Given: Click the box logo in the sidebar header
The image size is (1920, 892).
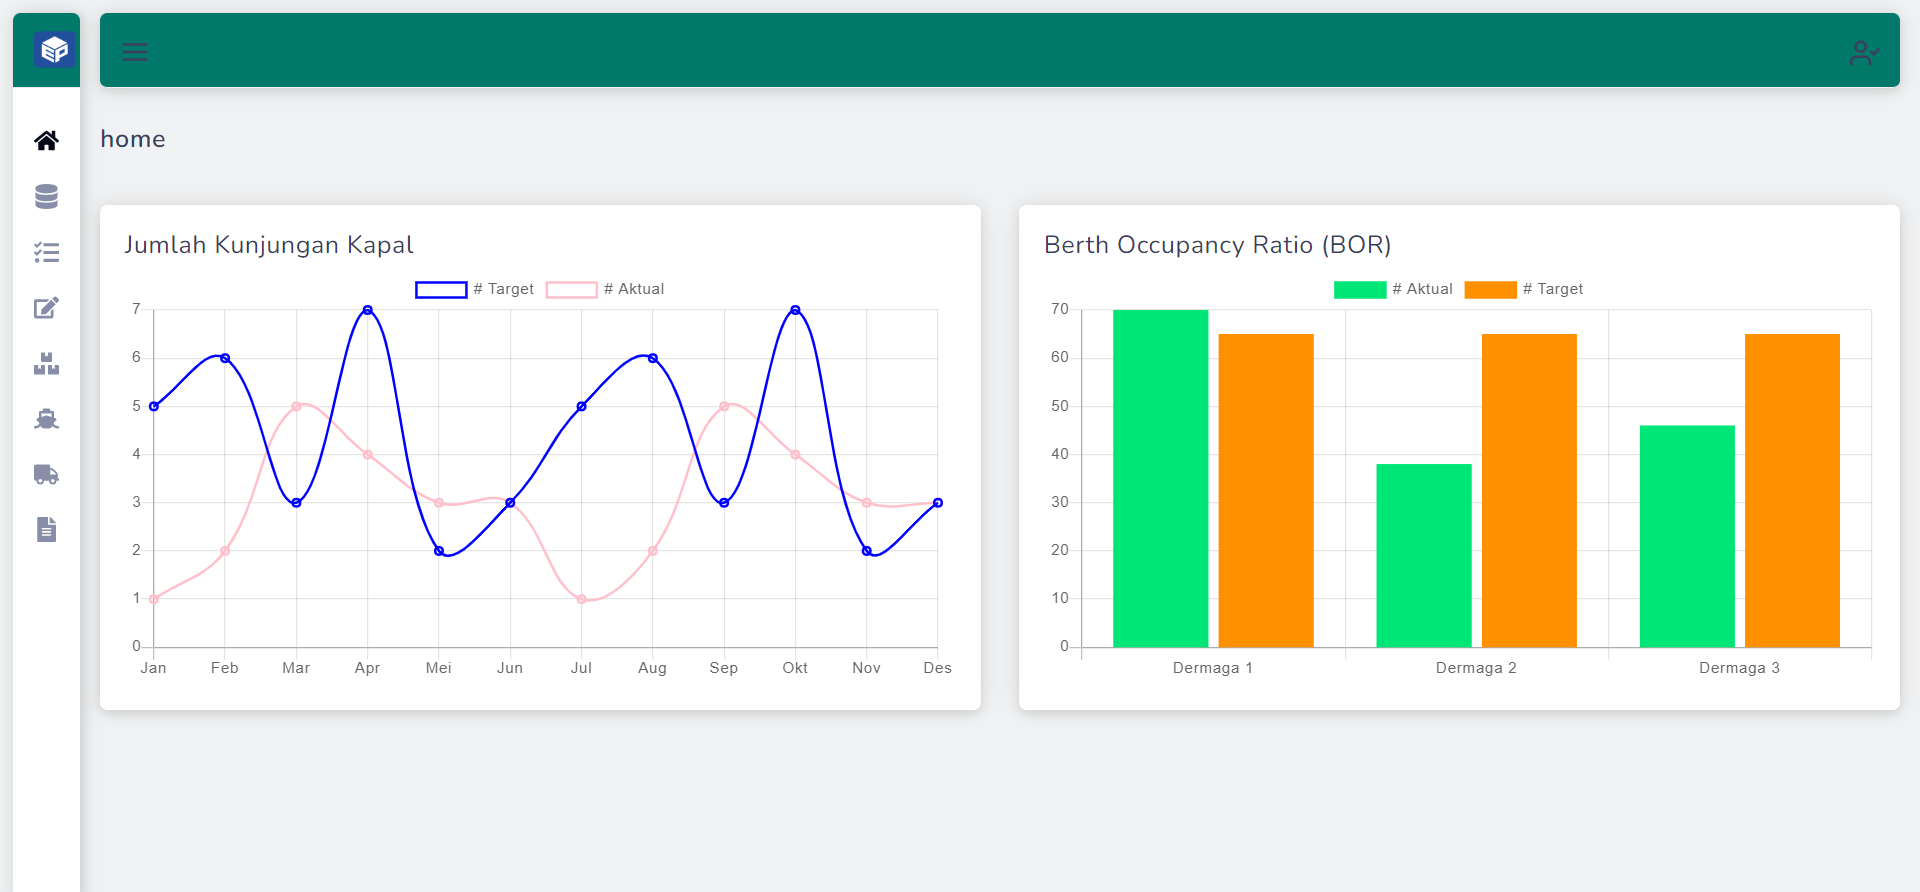Looking at the screenshot, I should [x=54, y=49].
